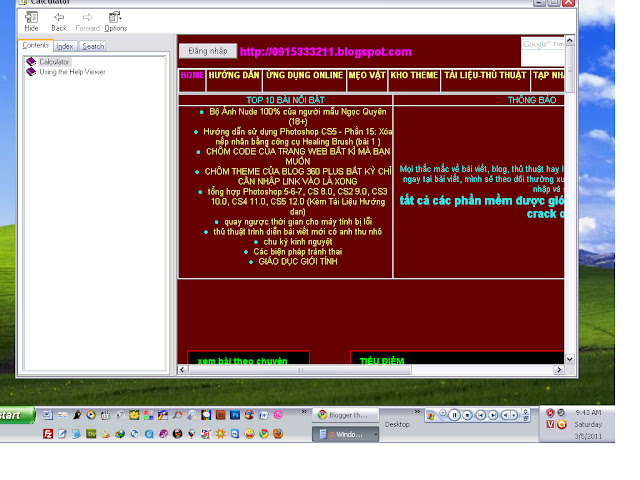Skip to previous track in taskbar player
The width and height of the screenshot is (640, 480).
(x=481, y=415)
